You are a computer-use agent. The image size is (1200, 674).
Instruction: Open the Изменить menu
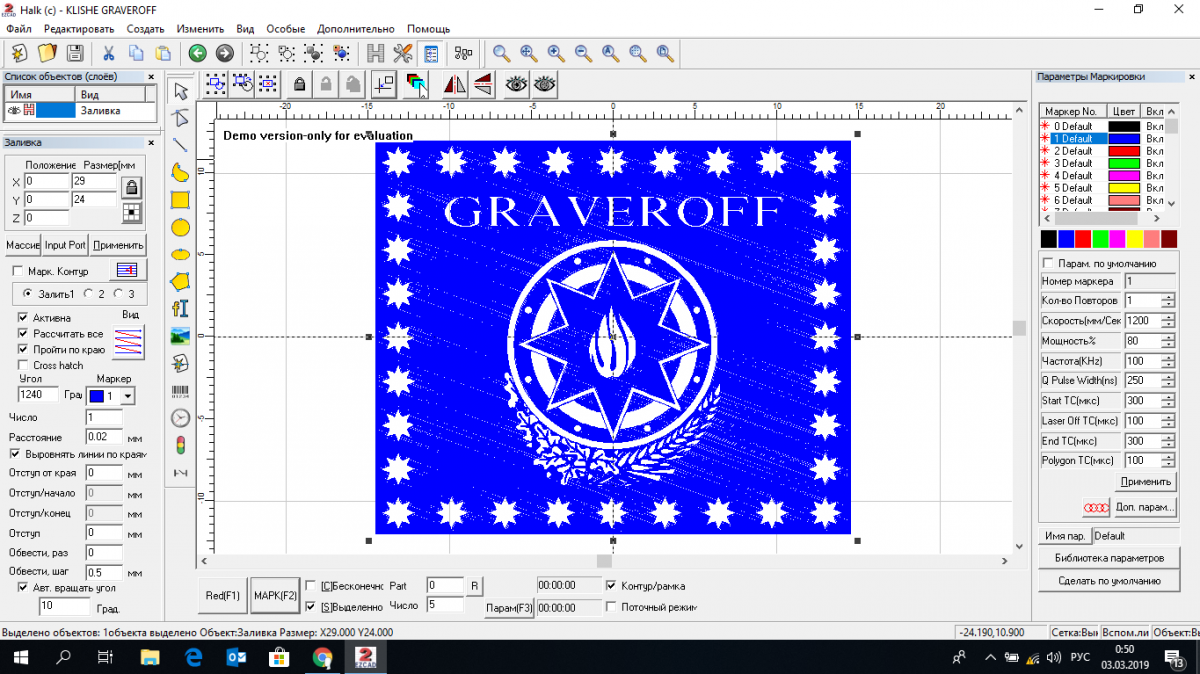pos(200,29)
